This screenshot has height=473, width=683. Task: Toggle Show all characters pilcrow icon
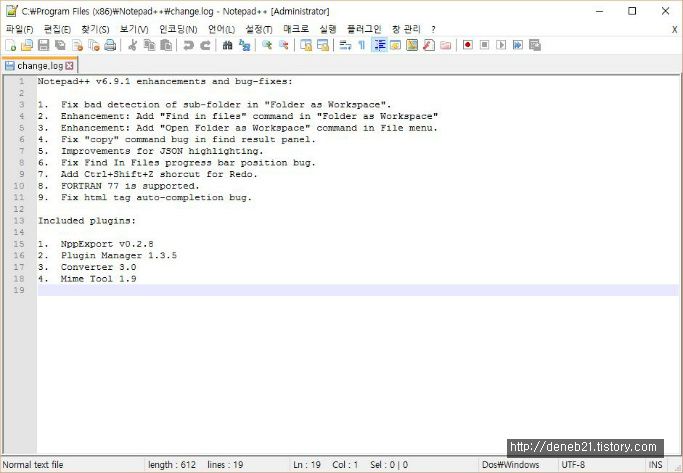pos(362,45)
